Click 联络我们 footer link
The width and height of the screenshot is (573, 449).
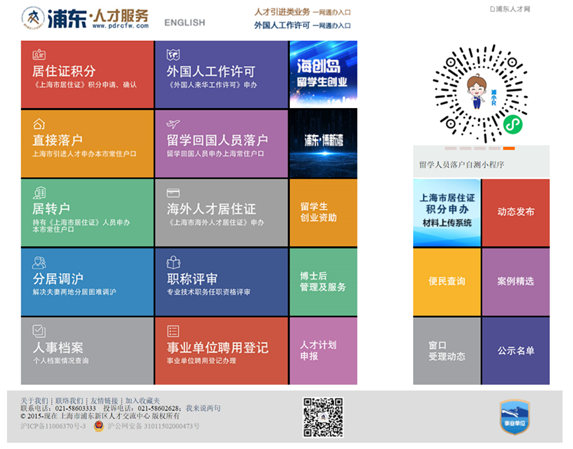pos(69,401)
